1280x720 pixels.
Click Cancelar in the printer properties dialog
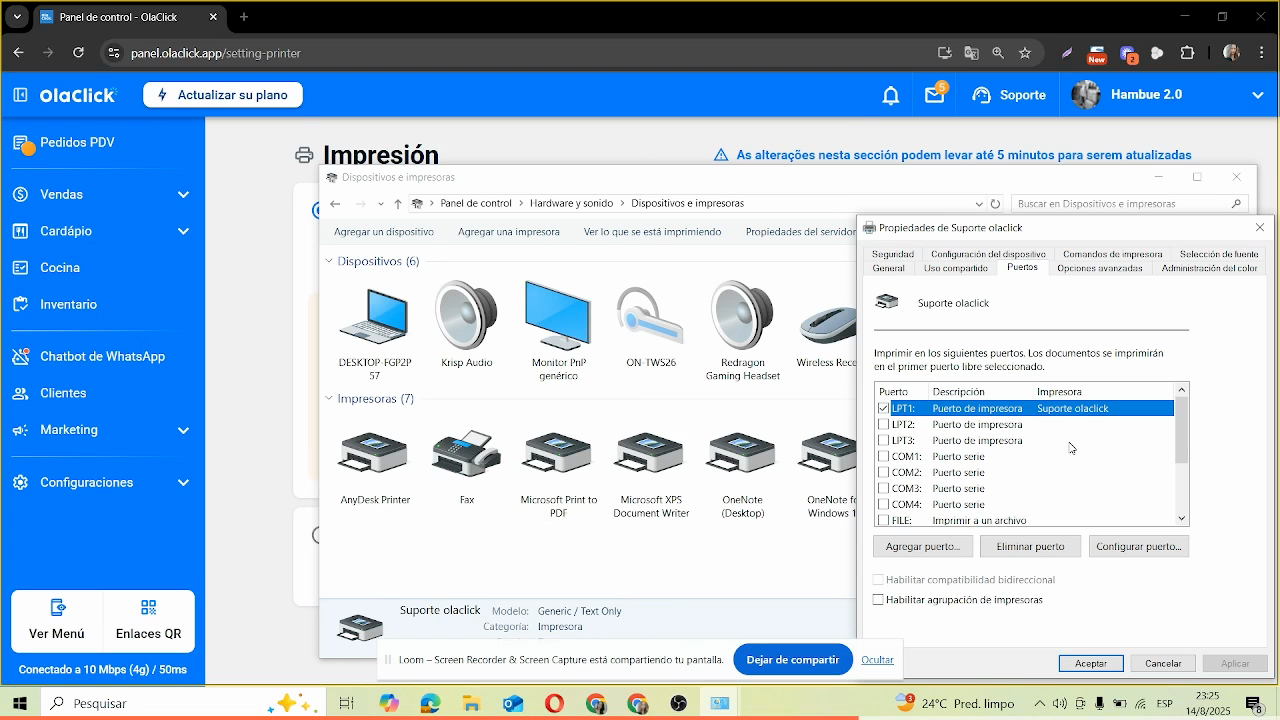pos(1163,663)
